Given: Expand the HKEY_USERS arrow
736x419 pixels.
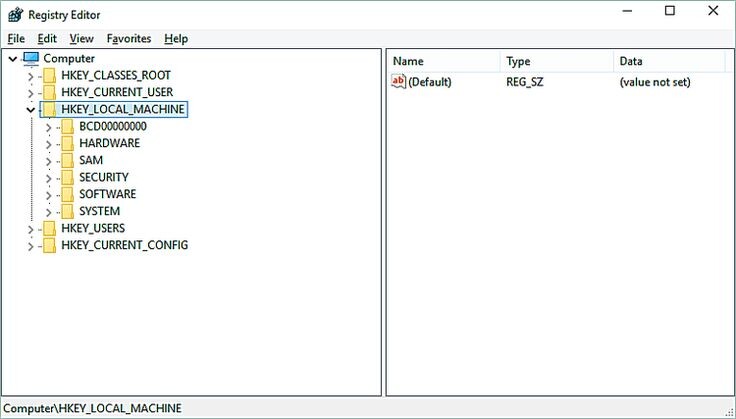Looking at the screenshot, I should coord(31,229).
